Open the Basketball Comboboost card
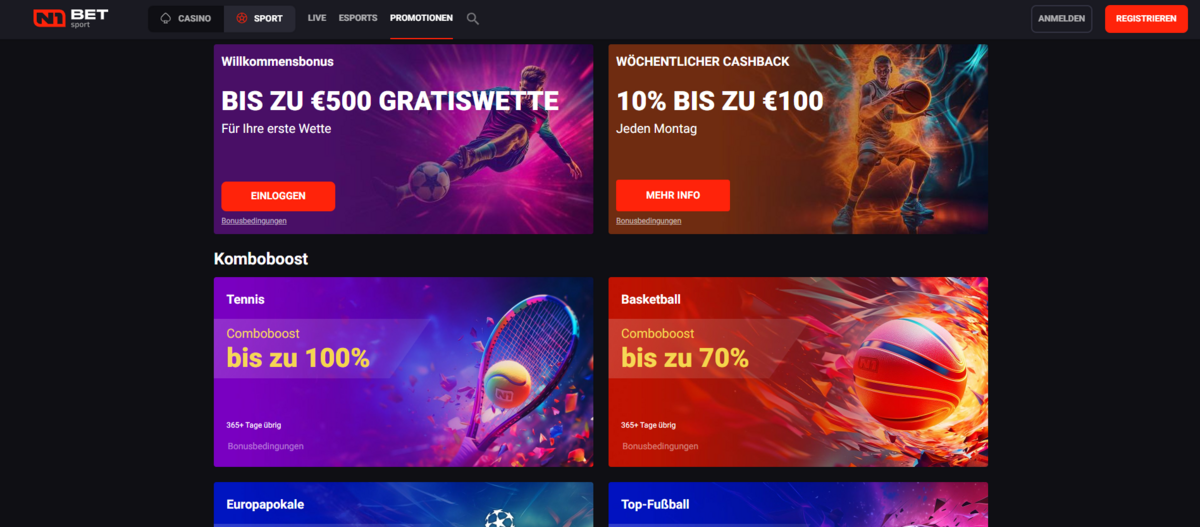The height and width of the screenshot is (527, 1200). [798, 372]
